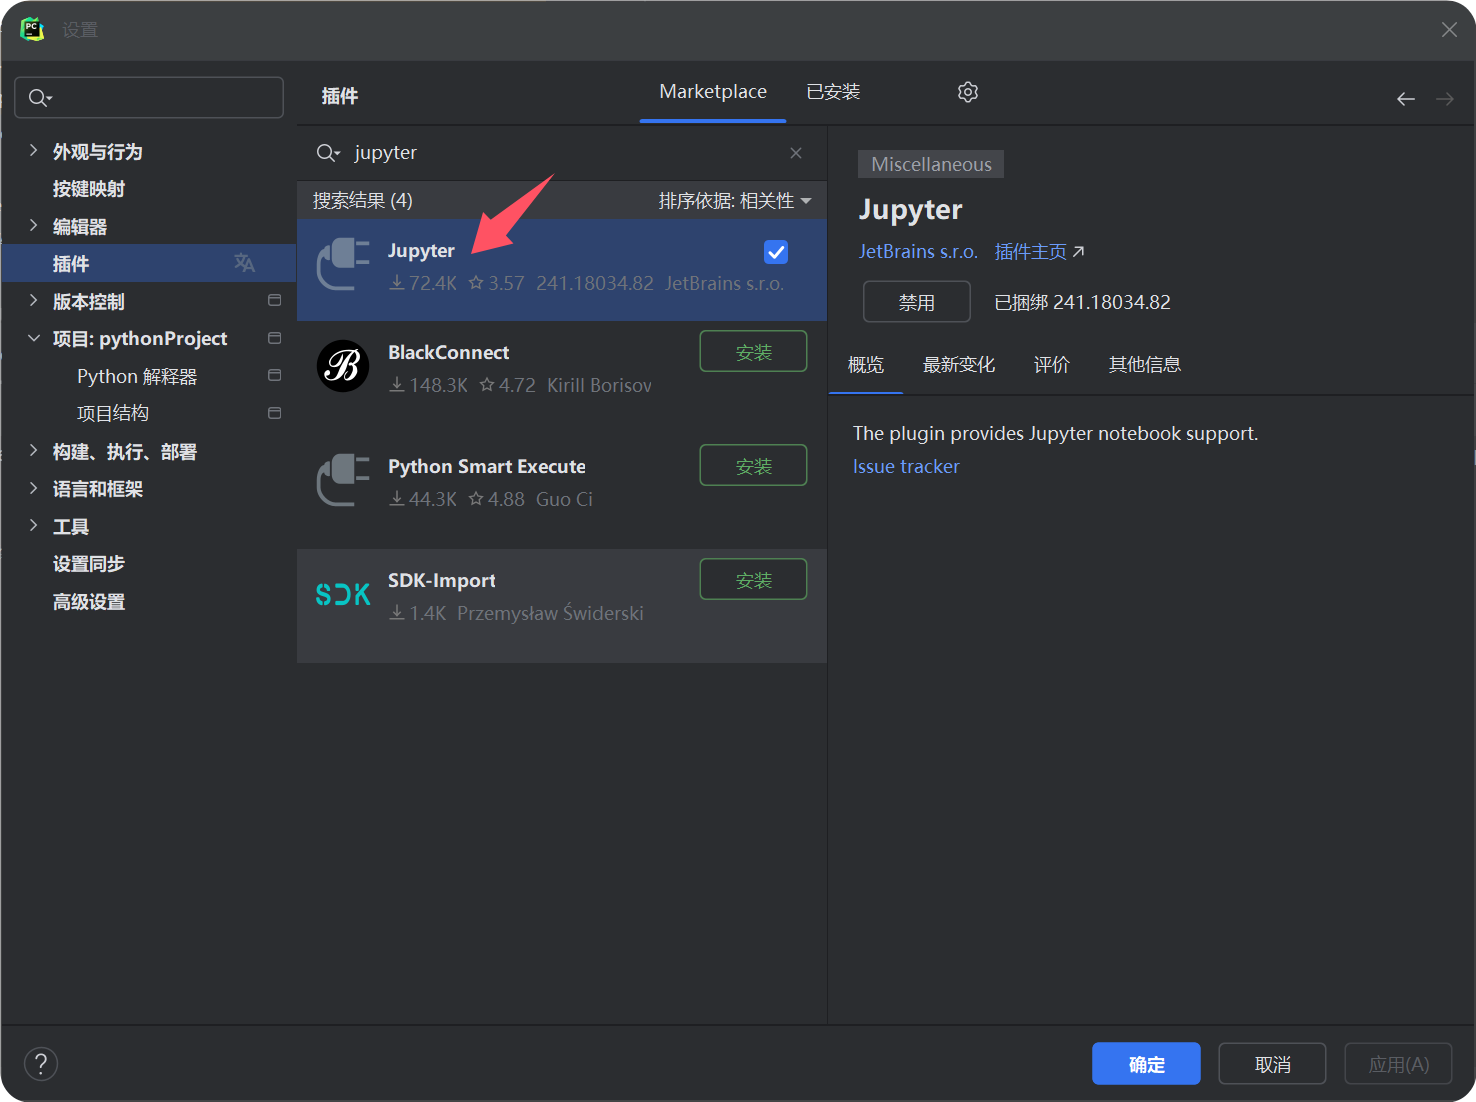
Task: Select the Python Smart Execute name in results
Action: (487, 466)
